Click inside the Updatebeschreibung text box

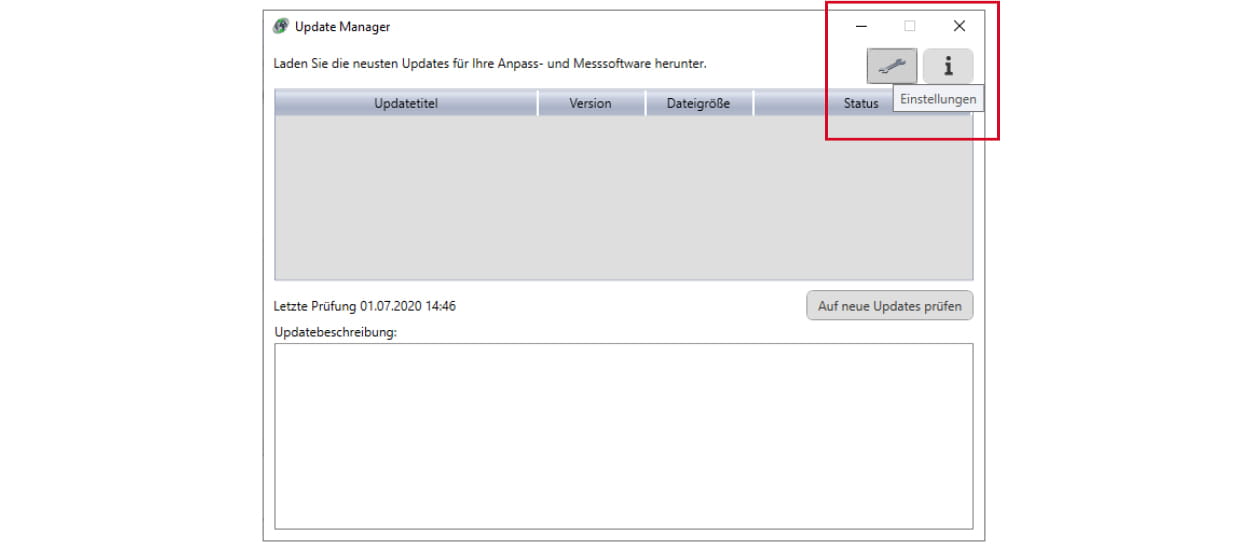pyautogui.click(x=623, y=435)
